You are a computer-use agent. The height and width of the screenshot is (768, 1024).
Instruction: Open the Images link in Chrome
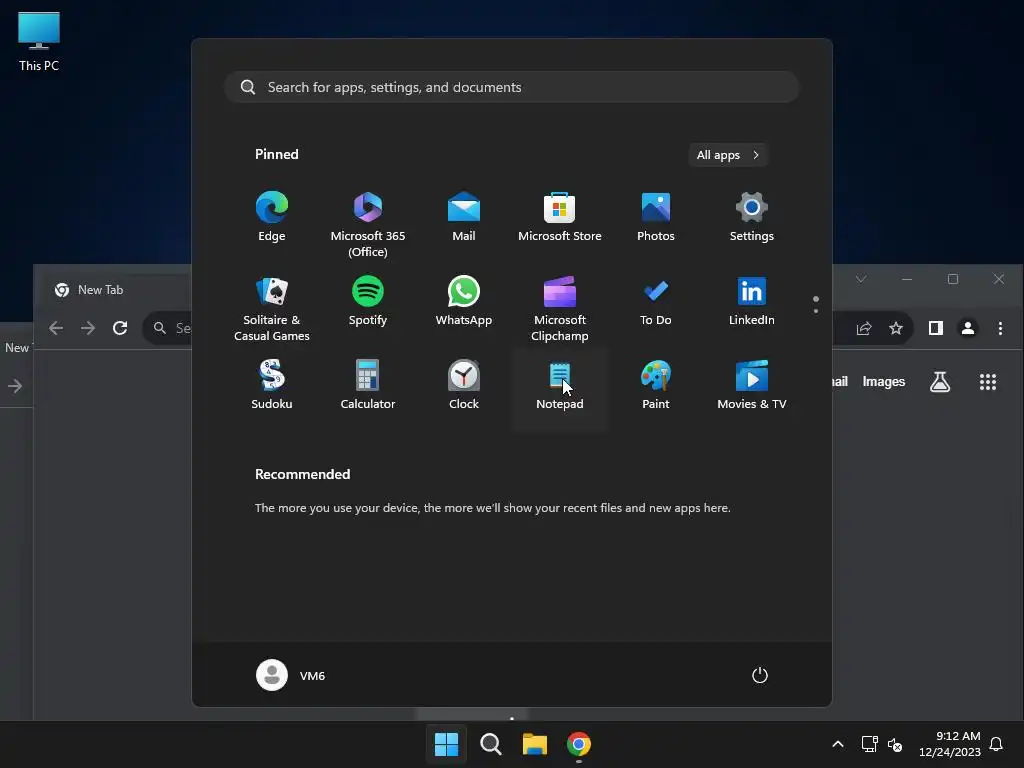(x=884, y=381)
